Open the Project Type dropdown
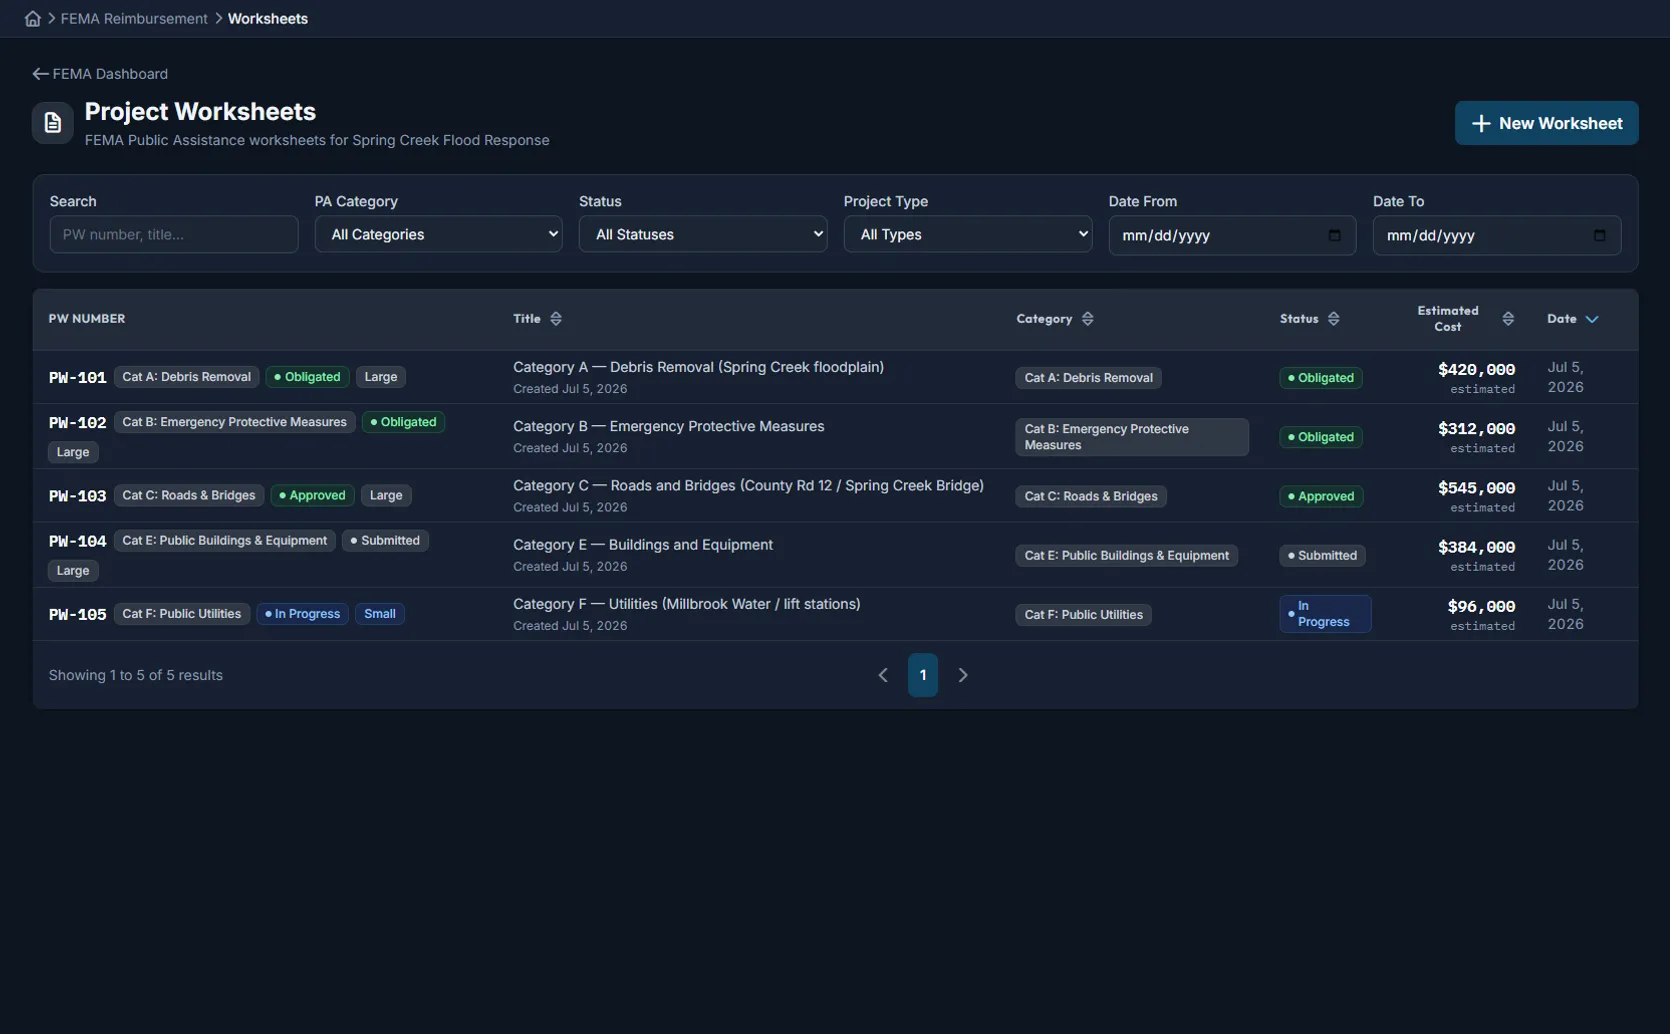1670x1034 pixels. pos(968,235)
